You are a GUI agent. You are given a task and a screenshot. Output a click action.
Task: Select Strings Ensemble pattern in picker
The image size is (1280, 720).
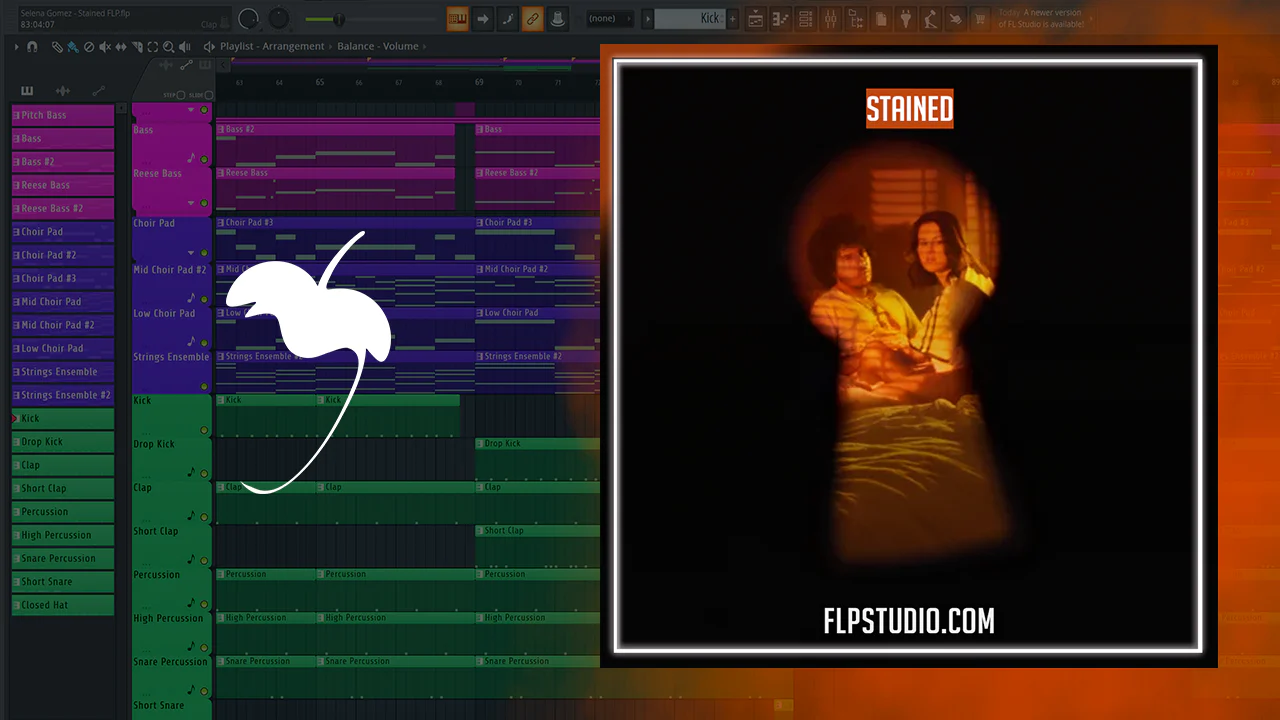click(x=63, y=371)
